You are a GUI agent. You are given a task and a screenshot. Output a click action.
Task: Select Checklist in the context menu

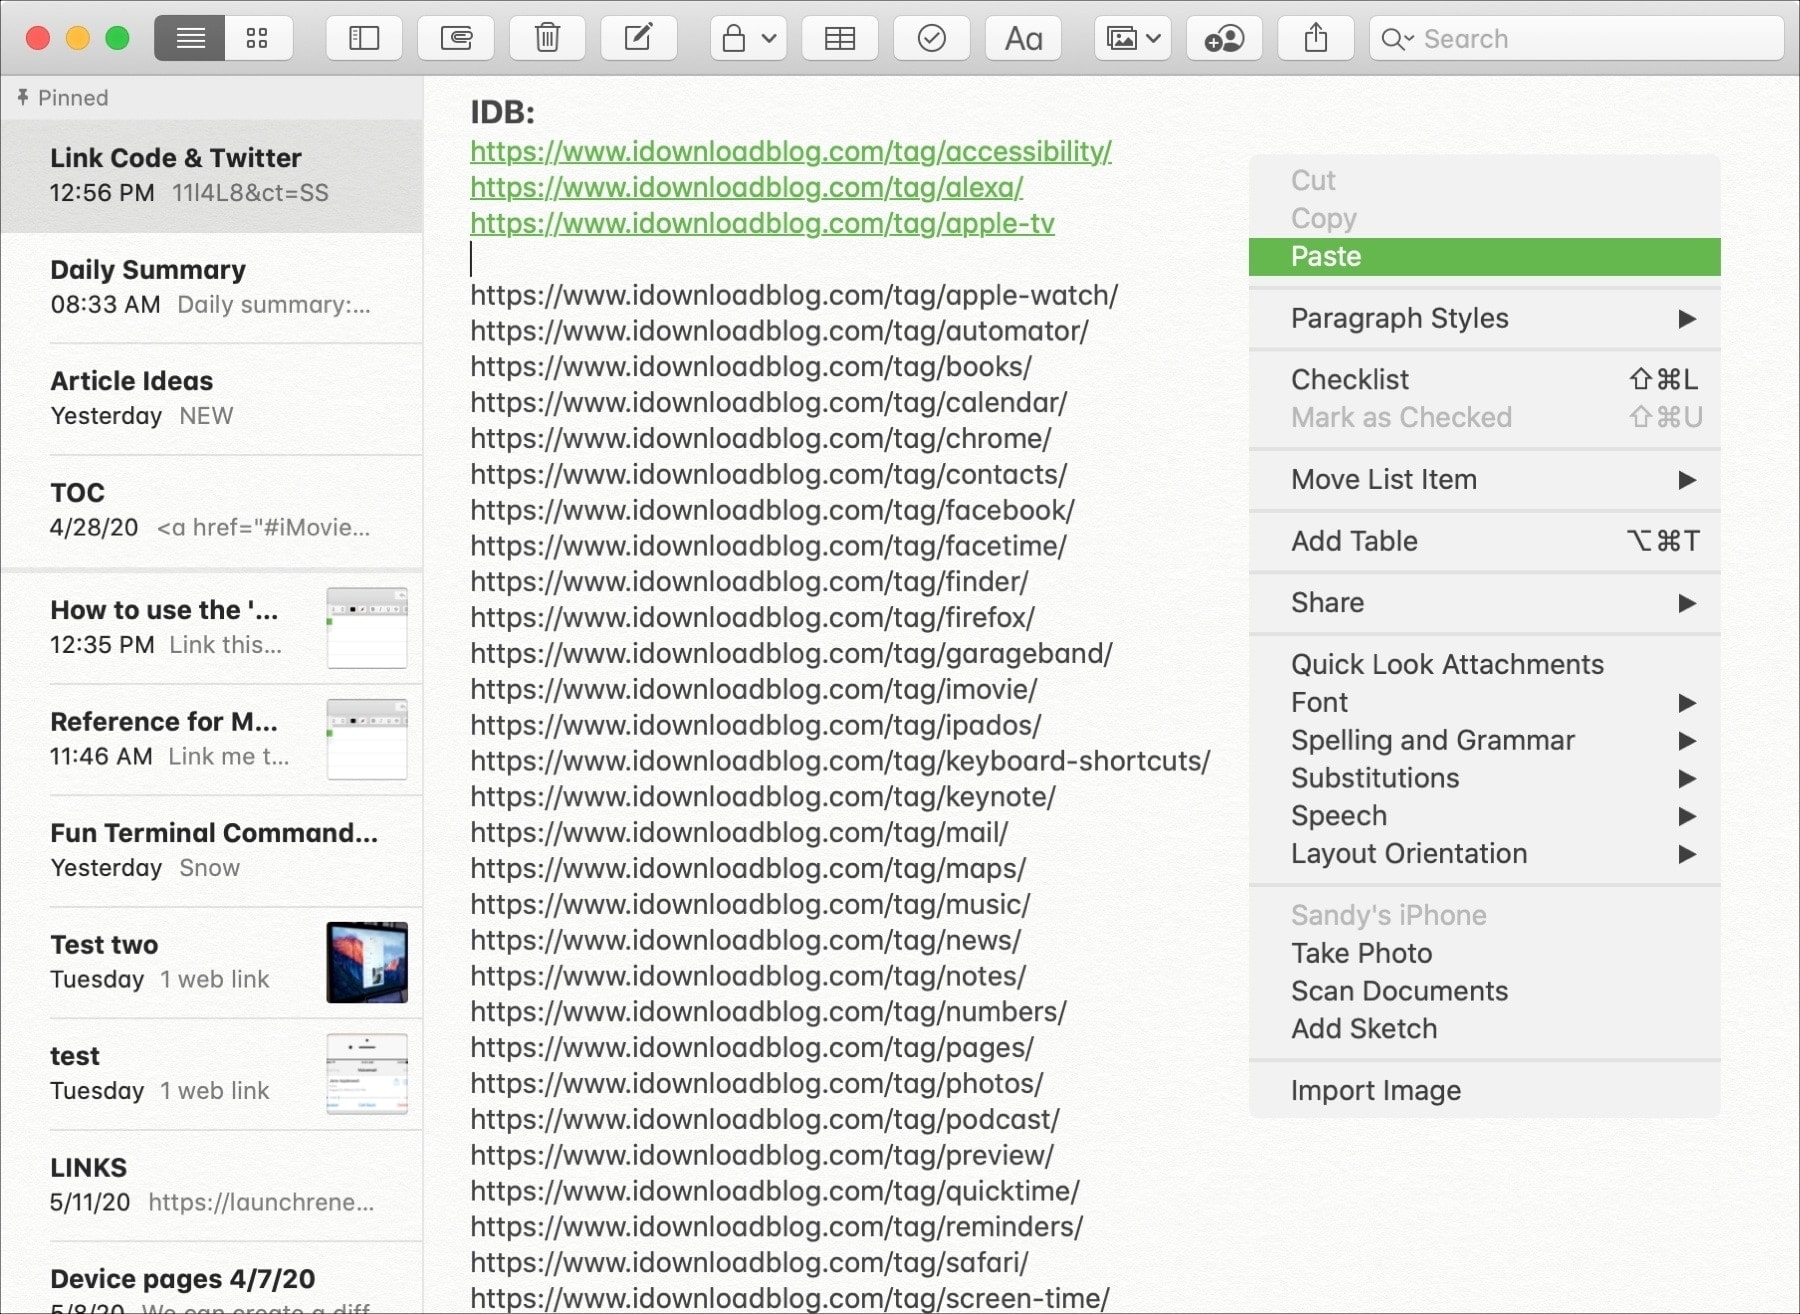pos(1484,379)
